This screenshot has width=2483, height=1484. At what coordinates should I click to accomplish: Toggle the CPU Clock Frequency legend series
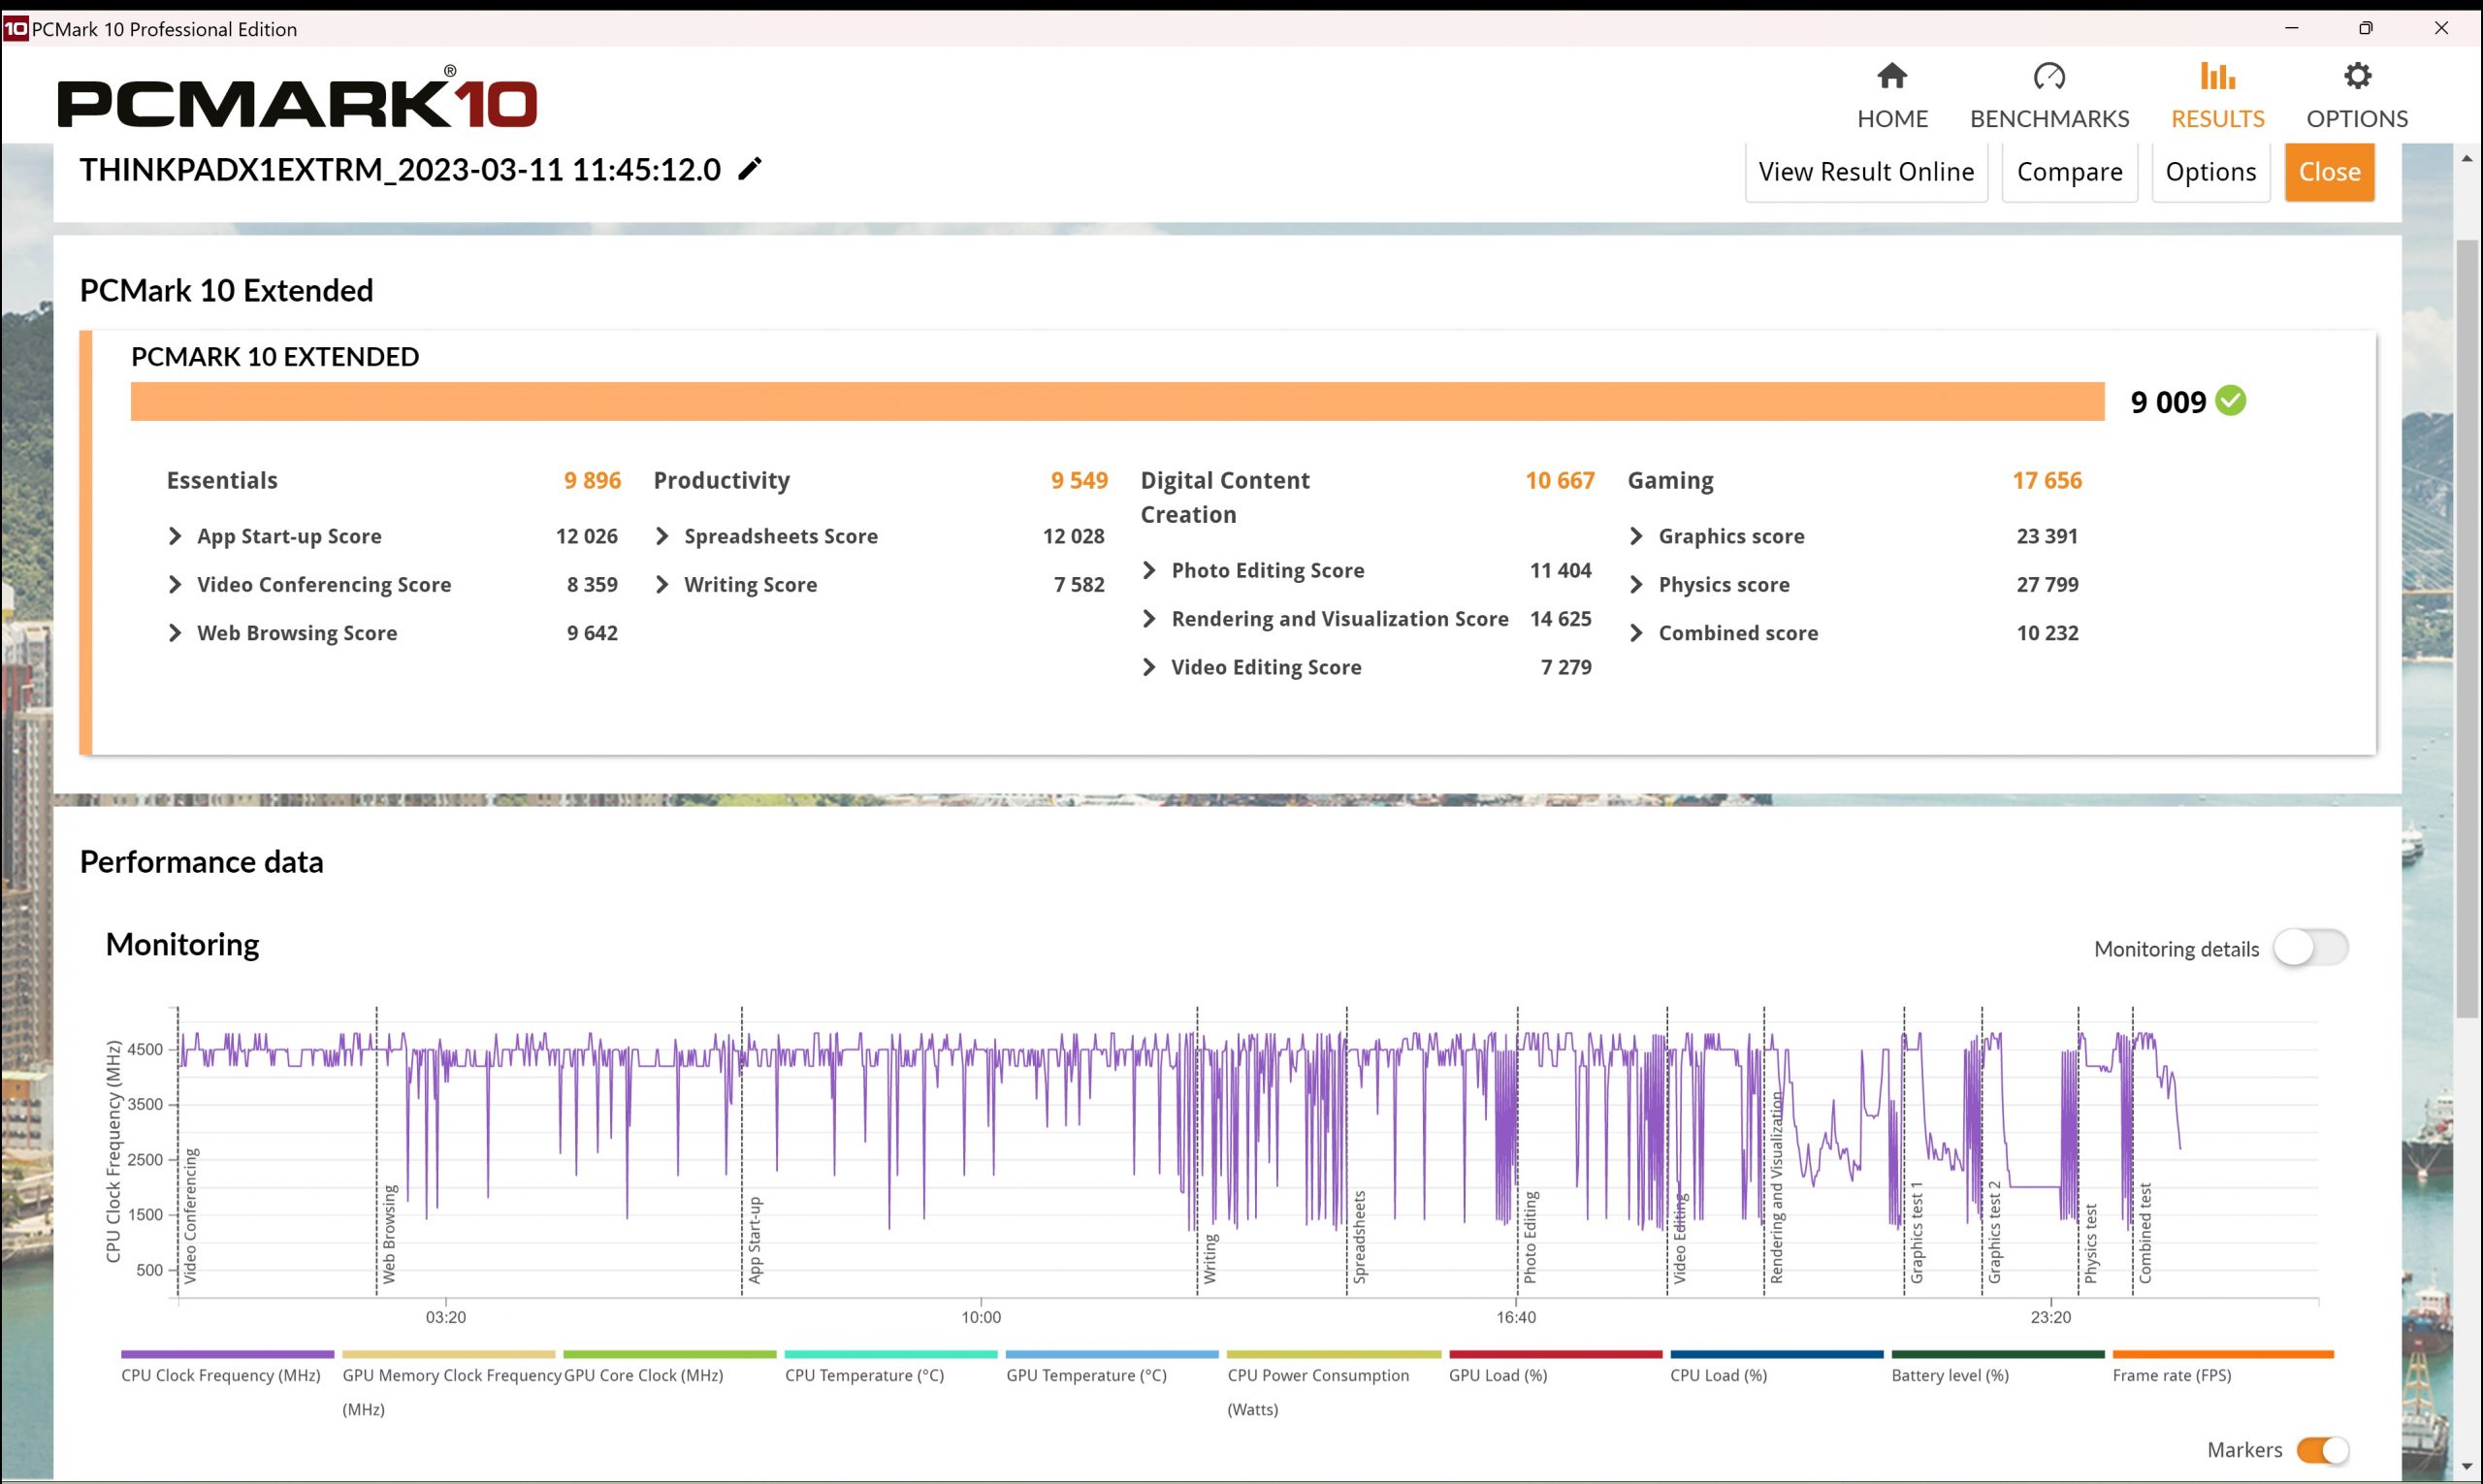(x=227, y=1355)
